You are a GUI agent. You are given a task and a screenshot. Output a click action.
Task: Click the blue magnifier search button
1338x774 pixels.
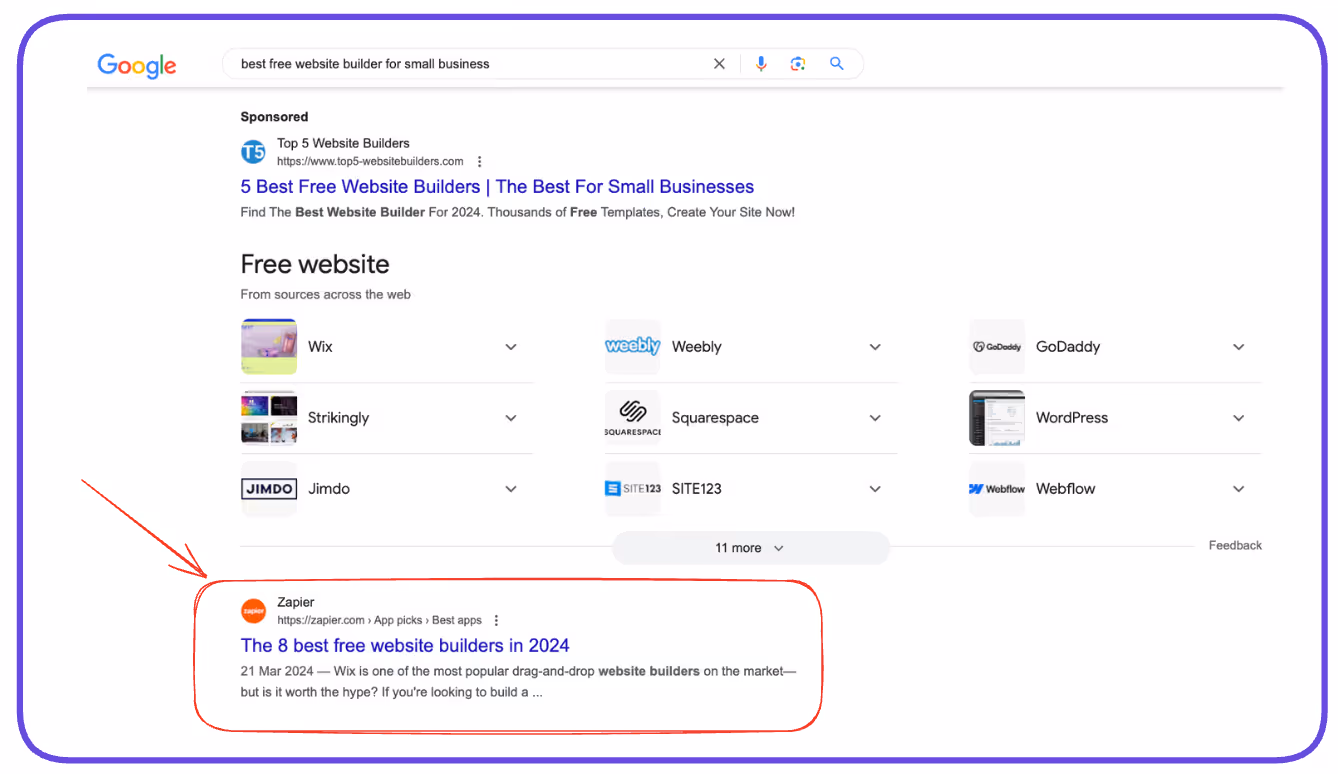pos(837,64)
